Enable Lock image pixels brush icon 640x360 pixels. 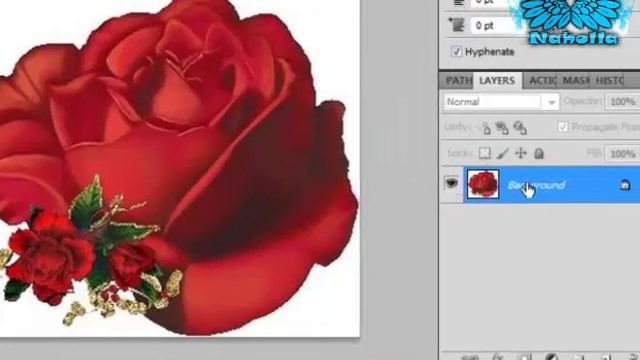[502, 153]
